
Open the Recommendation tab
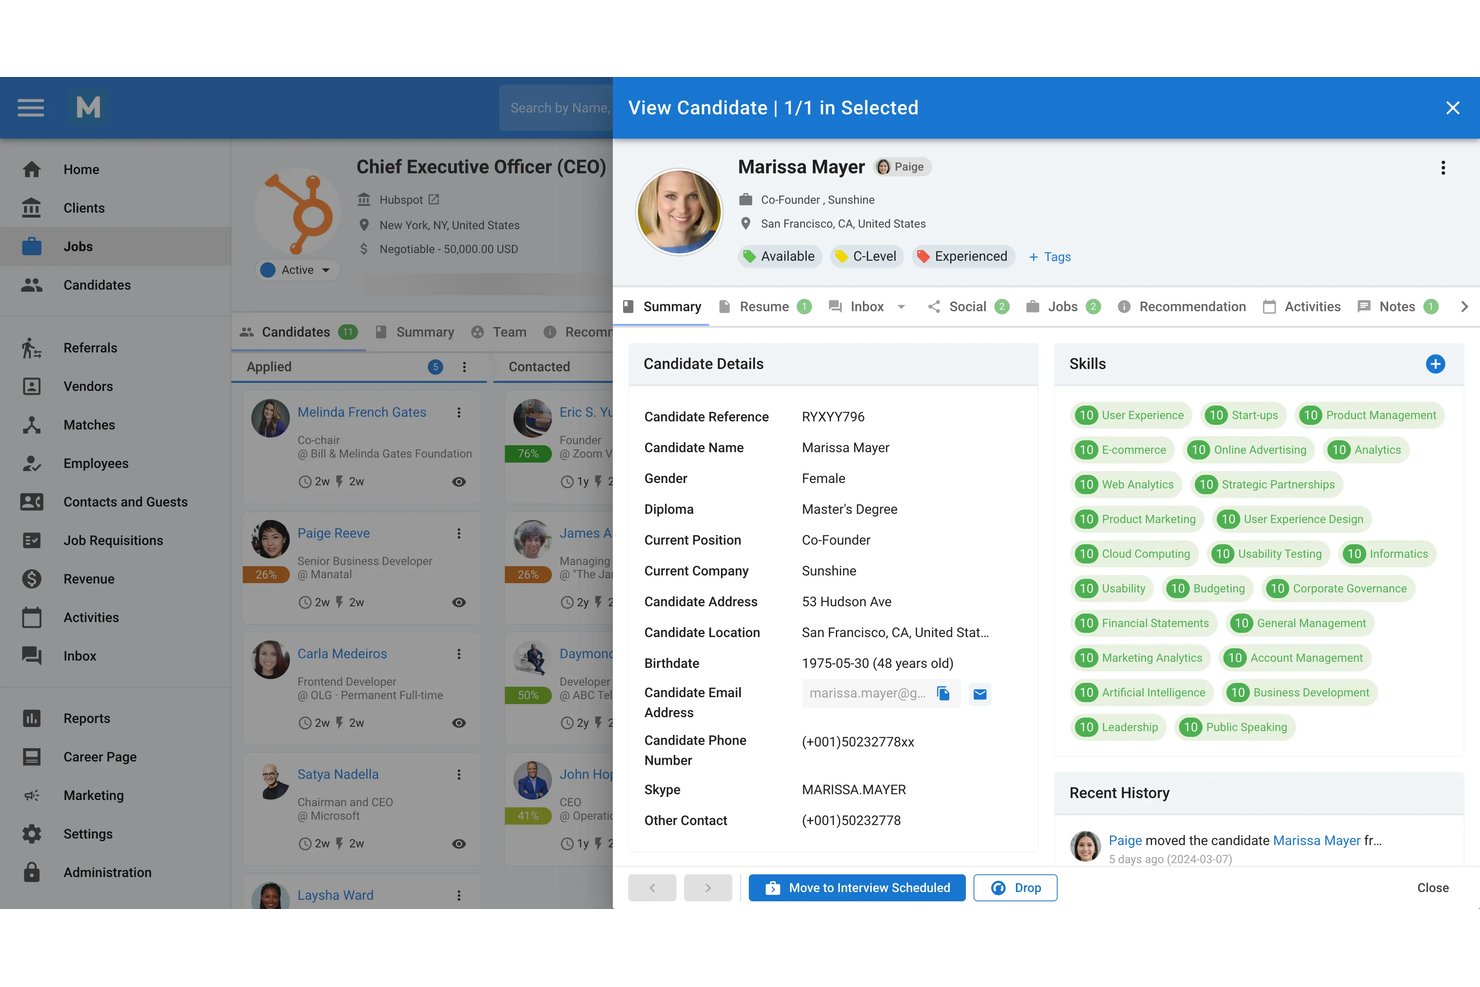pos(1181,307)
